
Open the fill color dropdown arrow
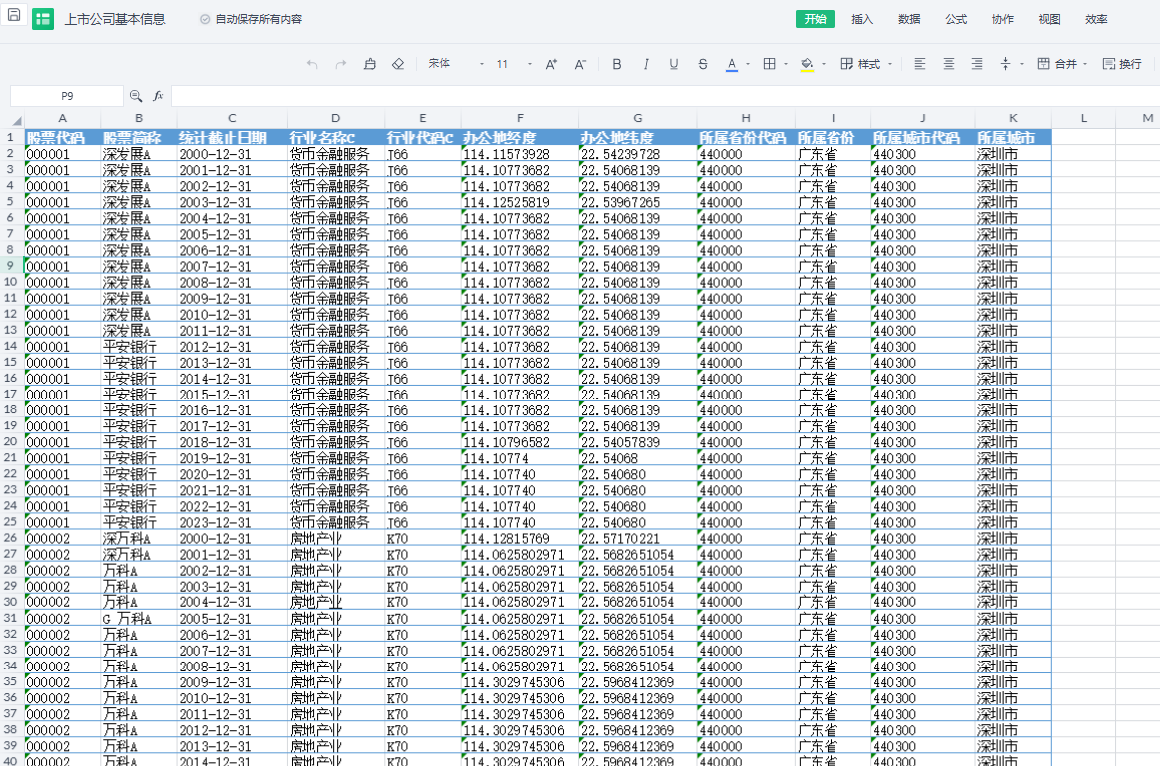(x=824, y=64)
